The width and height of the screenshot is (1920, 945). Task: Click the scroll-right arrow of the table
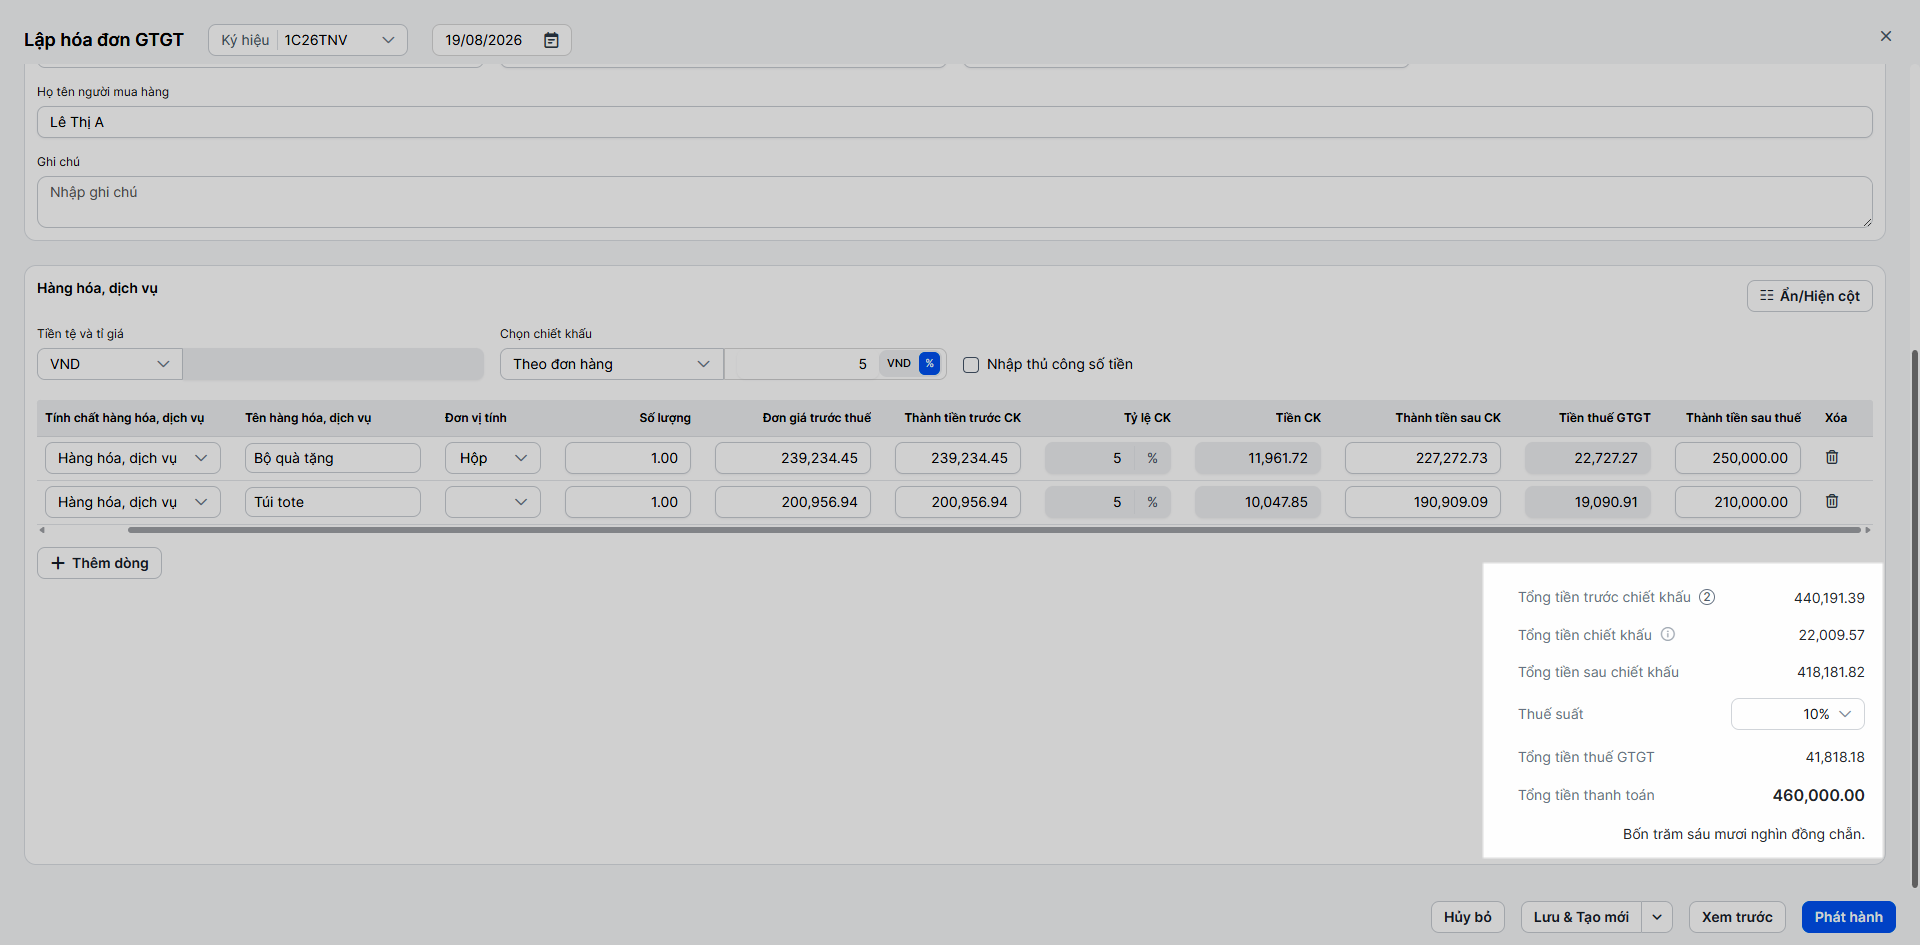pyautogui.click(x=1868, y=530)
